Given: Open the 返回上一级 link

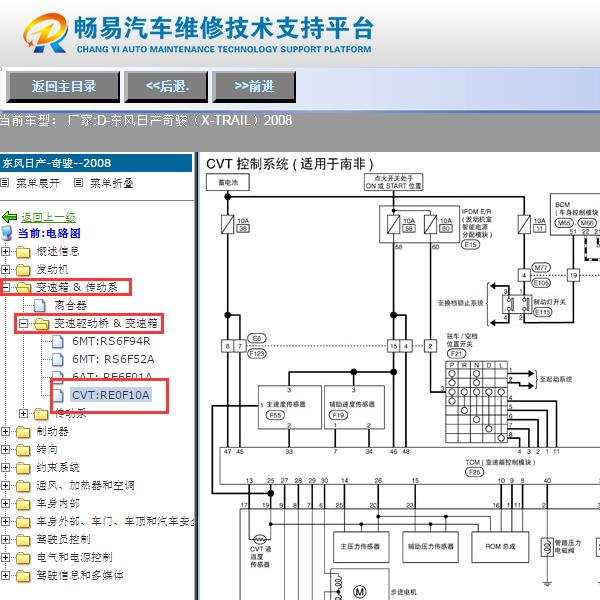Looking at the screenshot, I should point(48,217).
